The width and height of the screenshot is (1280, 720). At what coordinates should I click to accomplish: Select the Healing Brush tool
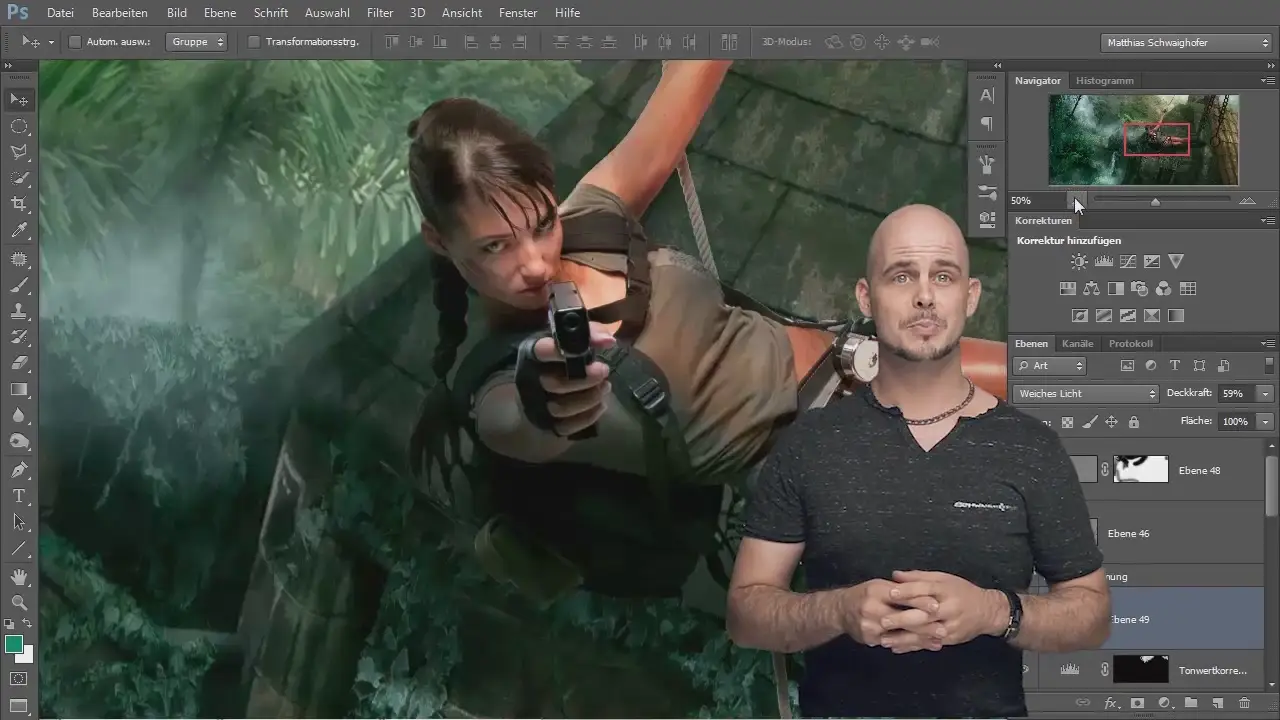click(x=19, y=259)
